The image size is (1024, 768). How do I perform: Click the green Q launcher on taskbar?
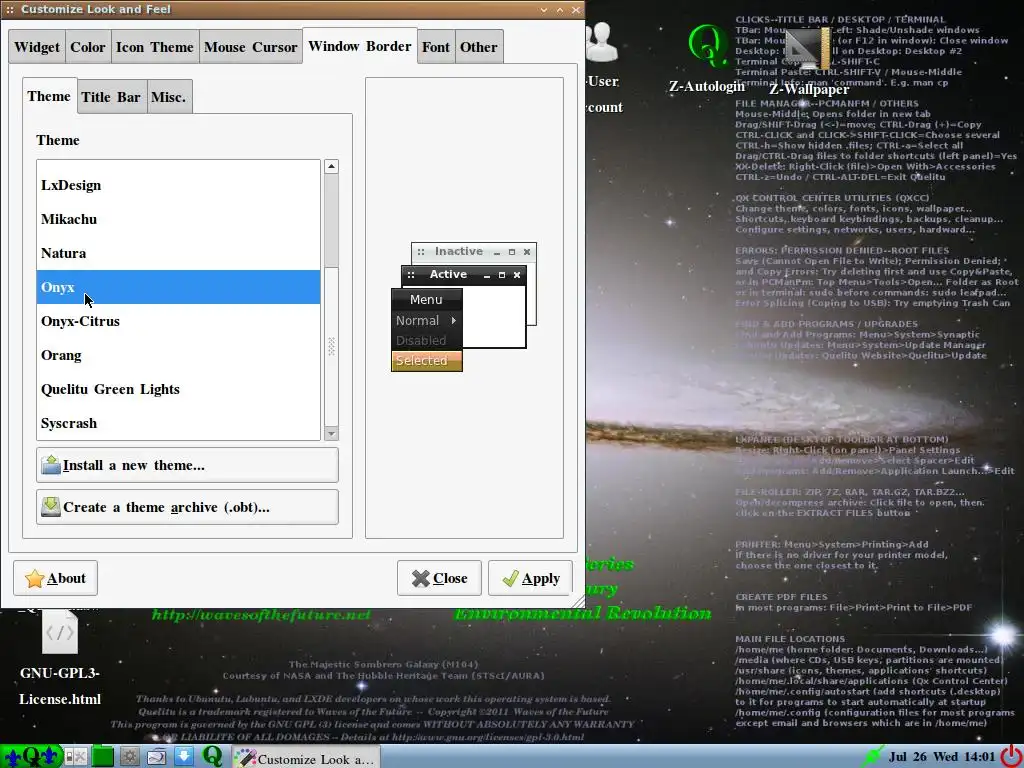[x=212, y=756]
